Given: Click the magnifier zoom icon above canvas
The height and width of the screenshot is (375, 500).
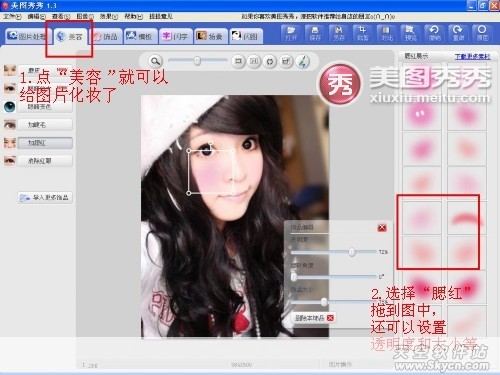Looking at the screenshot, I should (155, 61).
